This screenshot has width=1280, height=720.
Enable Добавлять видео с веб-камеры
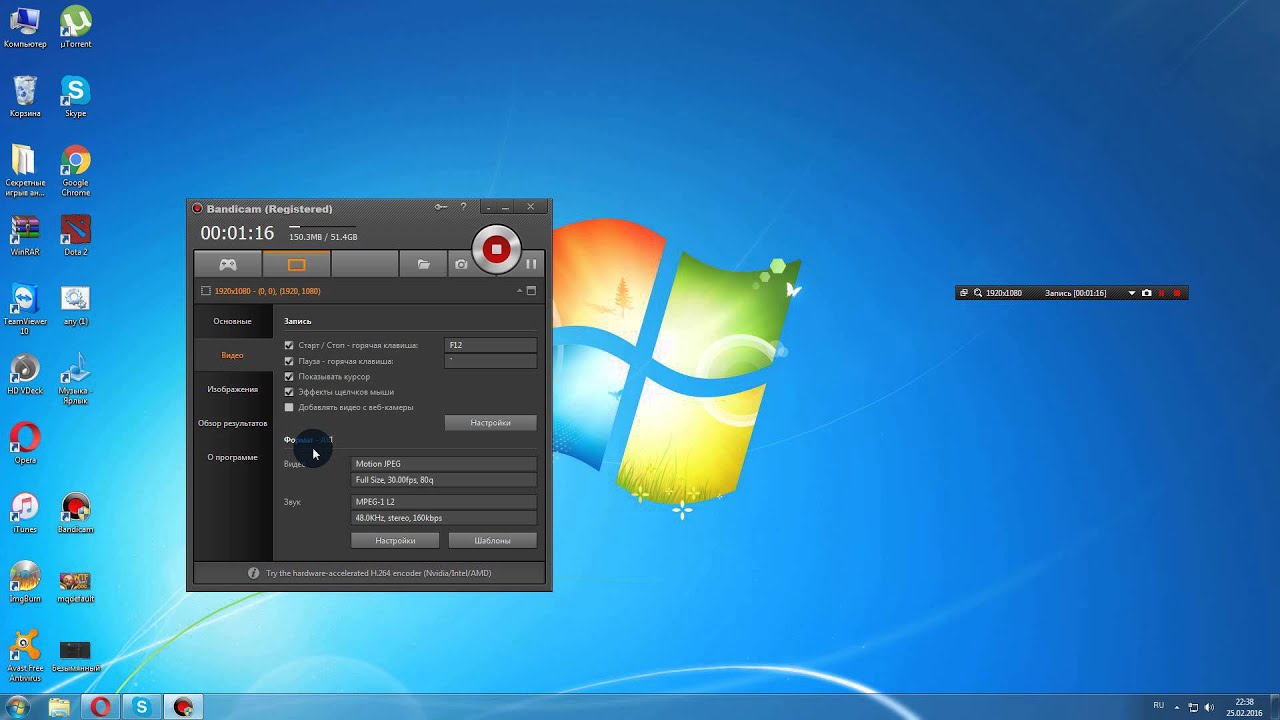[x=289, y=407]
